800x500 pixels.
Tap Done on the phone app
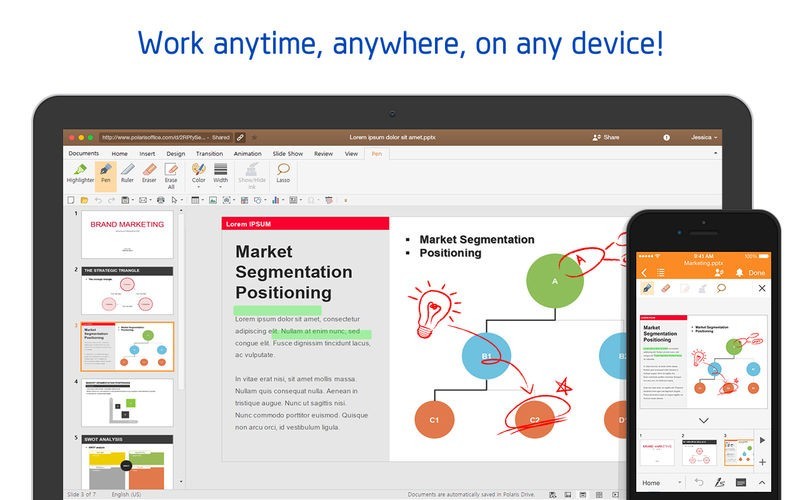pyautogui.click(x=756, y=272)
